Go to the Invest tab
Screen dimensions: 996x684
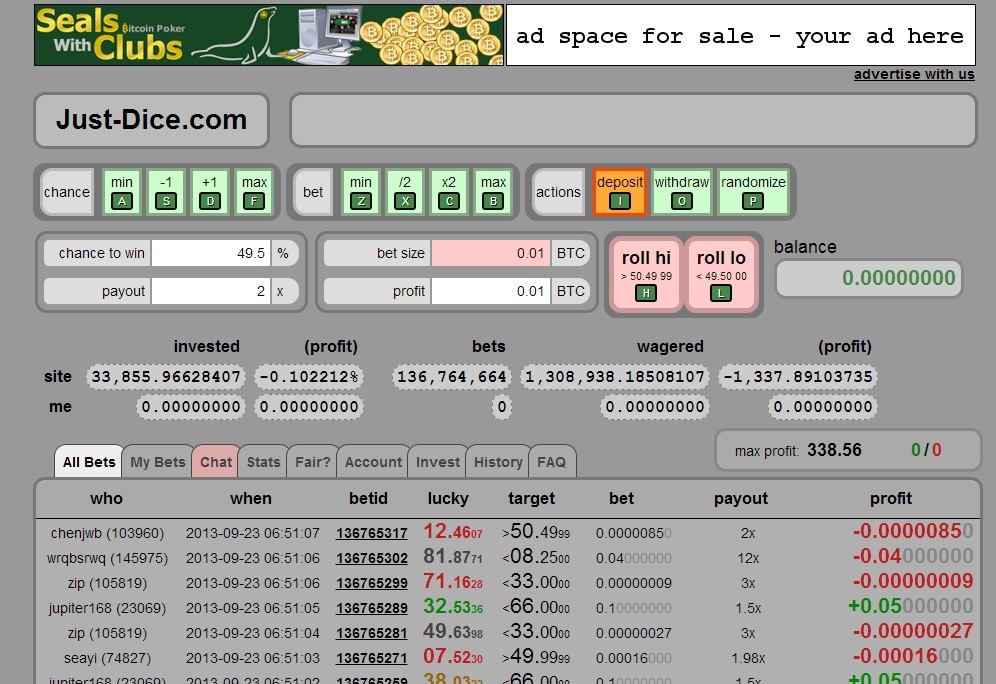(438, 462)
